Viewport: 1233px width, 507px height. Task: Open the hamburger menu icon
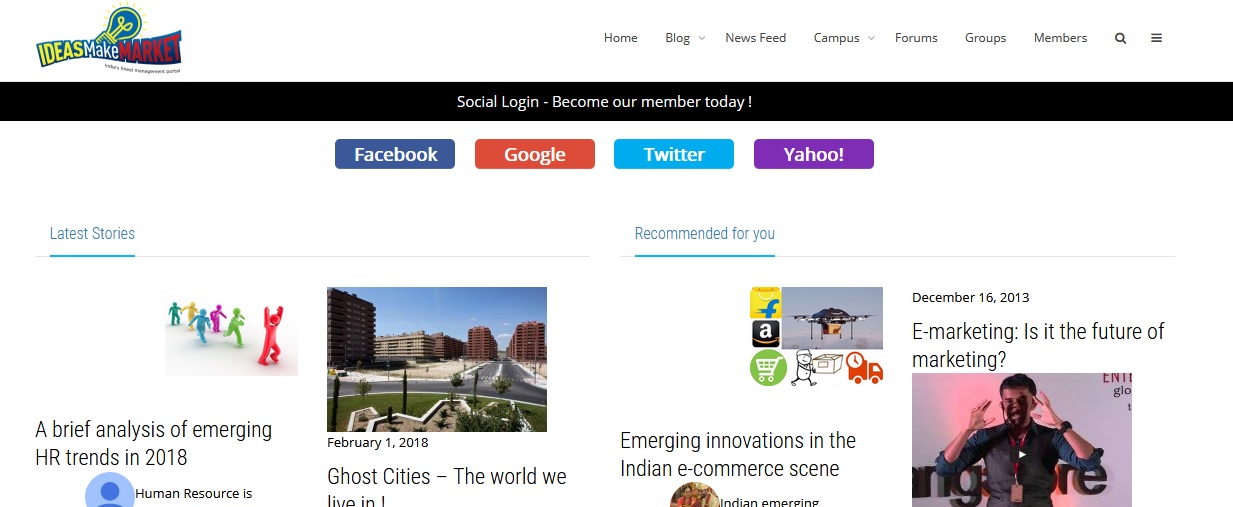[x=1156, y=38]
